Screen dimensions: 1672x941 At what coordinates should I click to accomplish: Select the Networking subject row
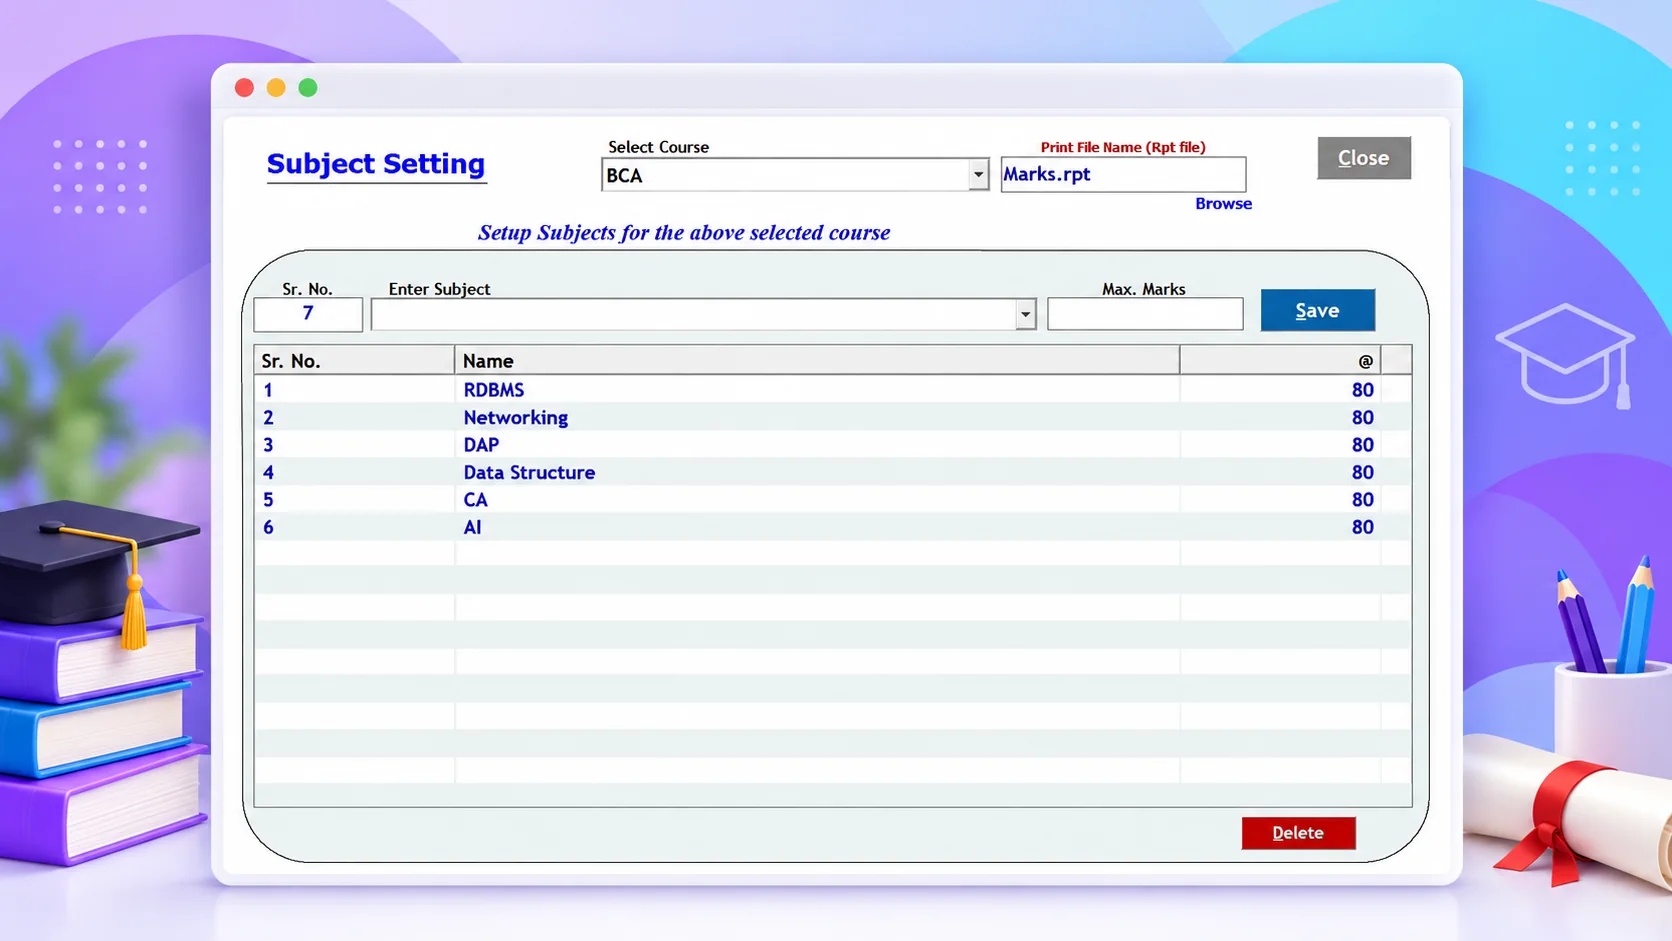[x=832, y=417]
